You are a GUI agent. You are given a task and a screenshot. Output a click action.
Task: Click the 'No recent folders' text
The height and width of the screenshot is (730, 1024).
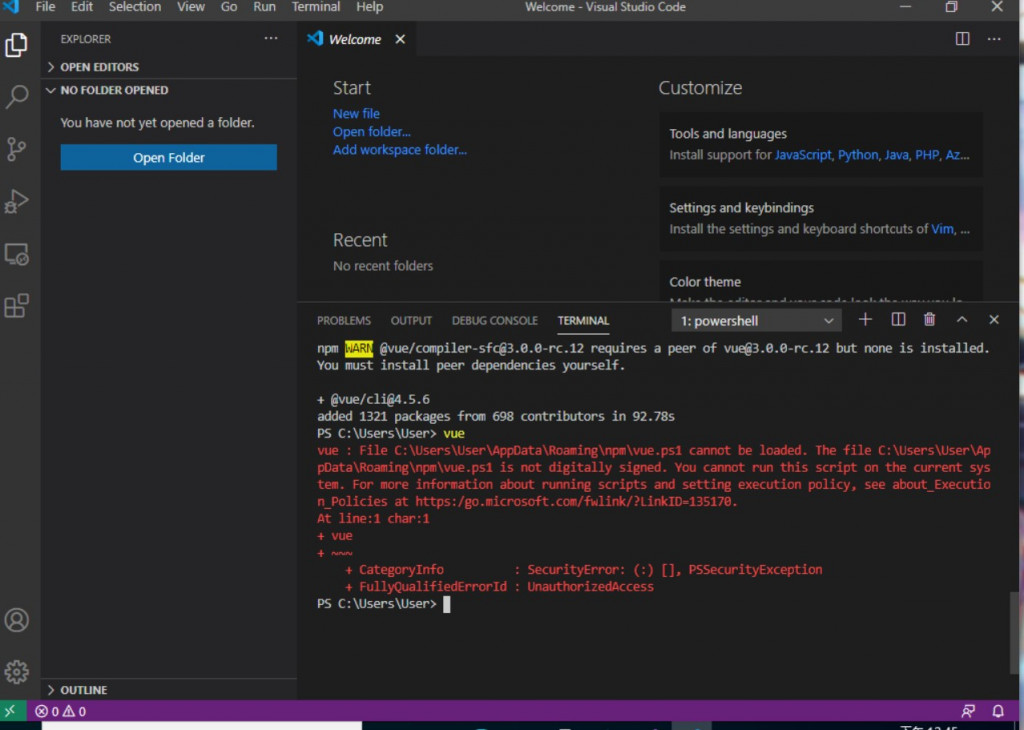(x=383, y=266)
